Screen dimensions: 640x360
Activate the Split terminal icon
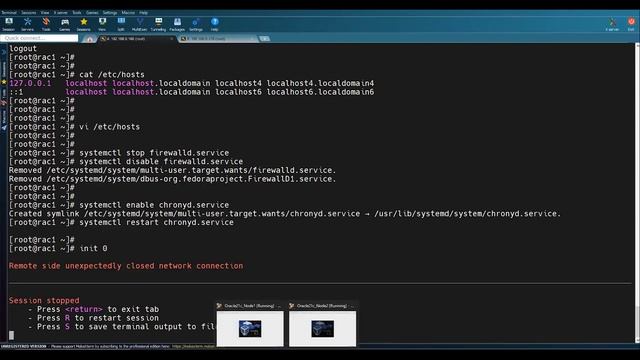121,24
